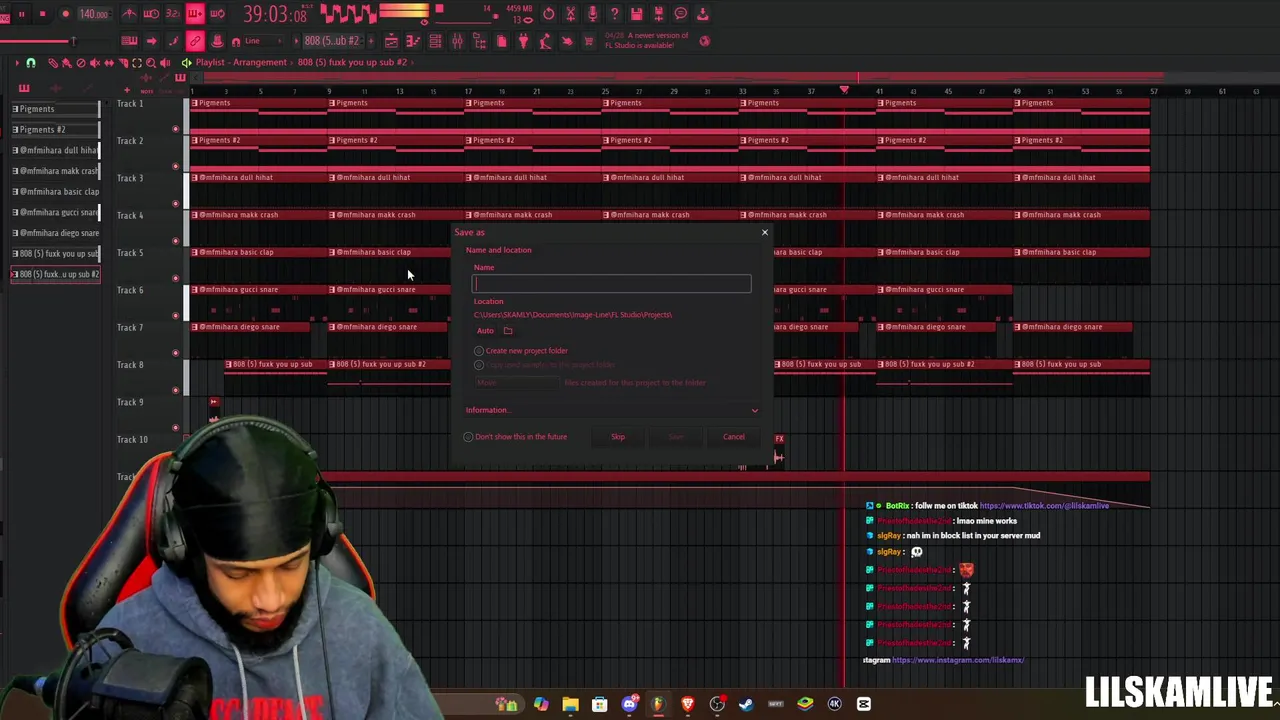Click Cancel in the Save as dialog
Image resolution: width=1280 pixels, height=720 pixels.
[734, 437]
